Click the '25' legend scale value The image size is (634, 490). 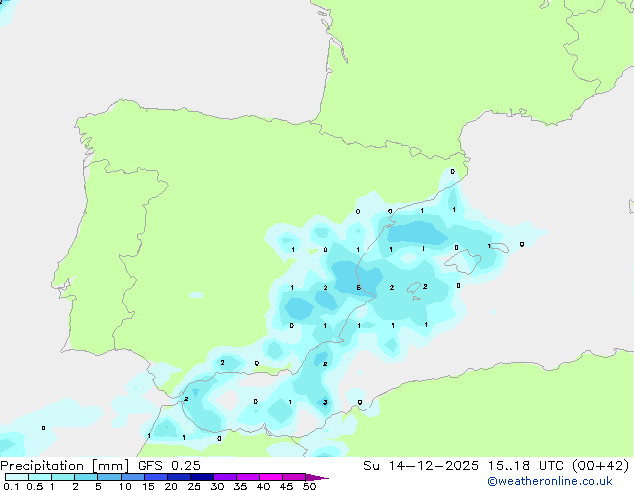[x=194, y=486]
